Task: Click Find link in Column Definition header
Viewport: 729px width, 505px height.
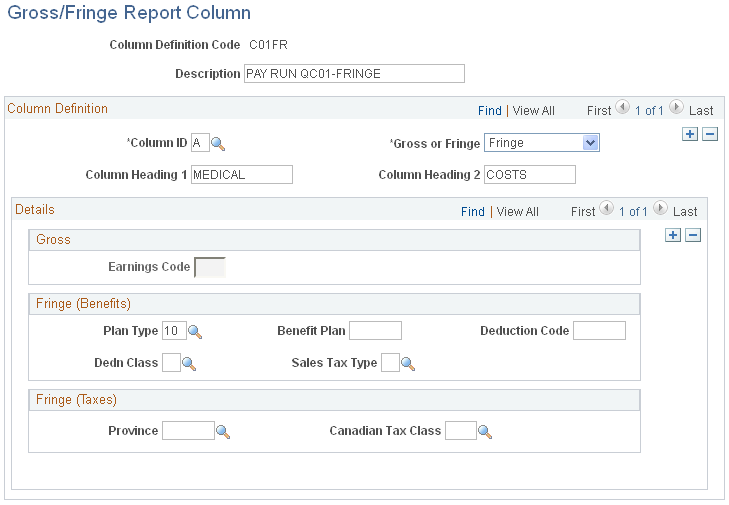Action: tap(490, 111)
